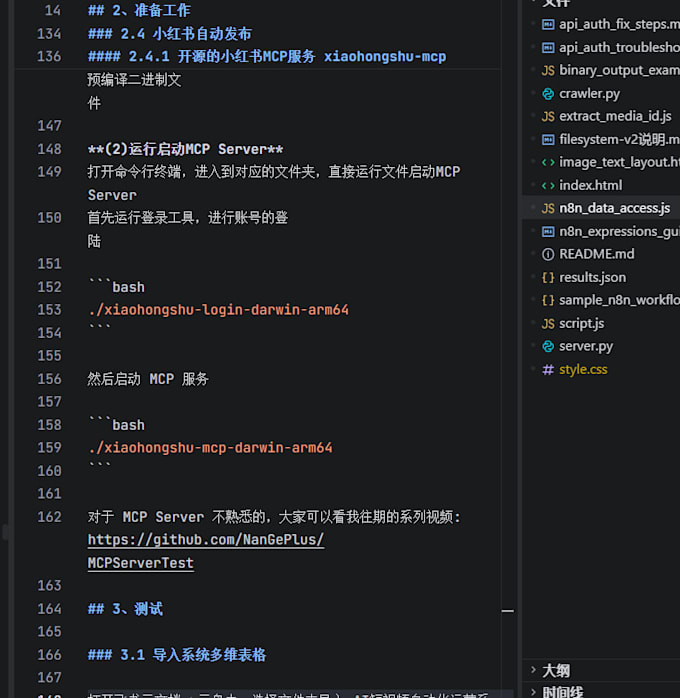
Task: Click the JS icon beside extract_media_id.js
Action: tap(548, 116)
